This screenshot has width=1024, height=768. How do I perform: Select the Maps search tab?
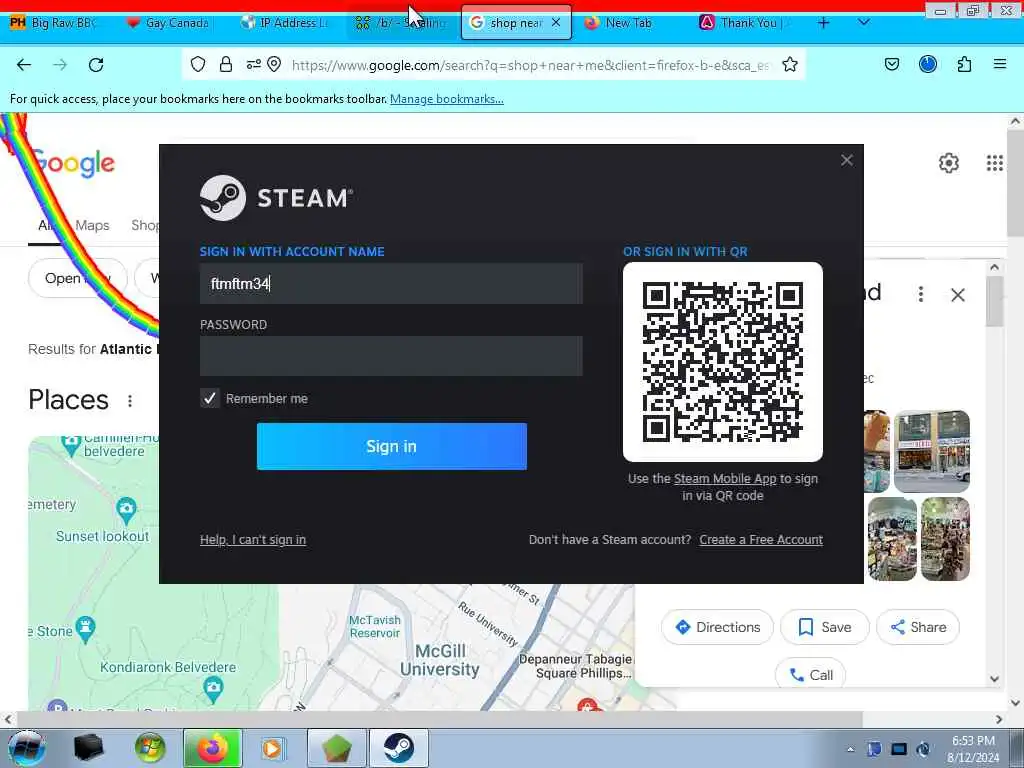[92, 225]
